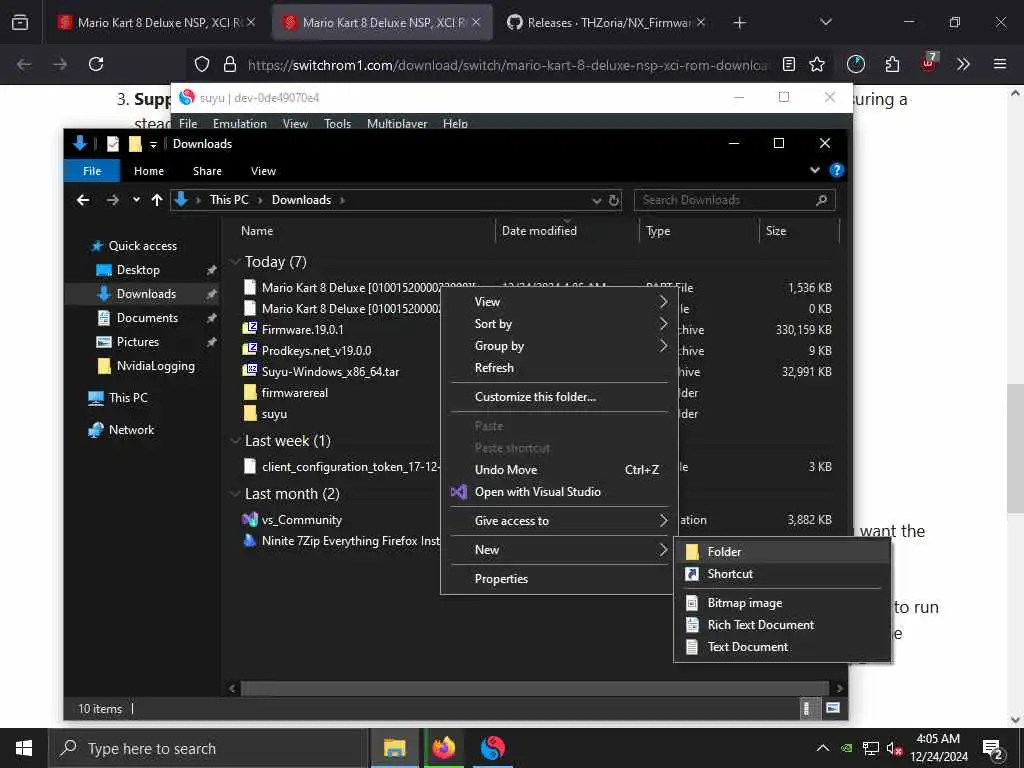The image size is (1024, 768).
Task: Click Explorer's back navigation arrow
Action: click(x=83, y=200)
